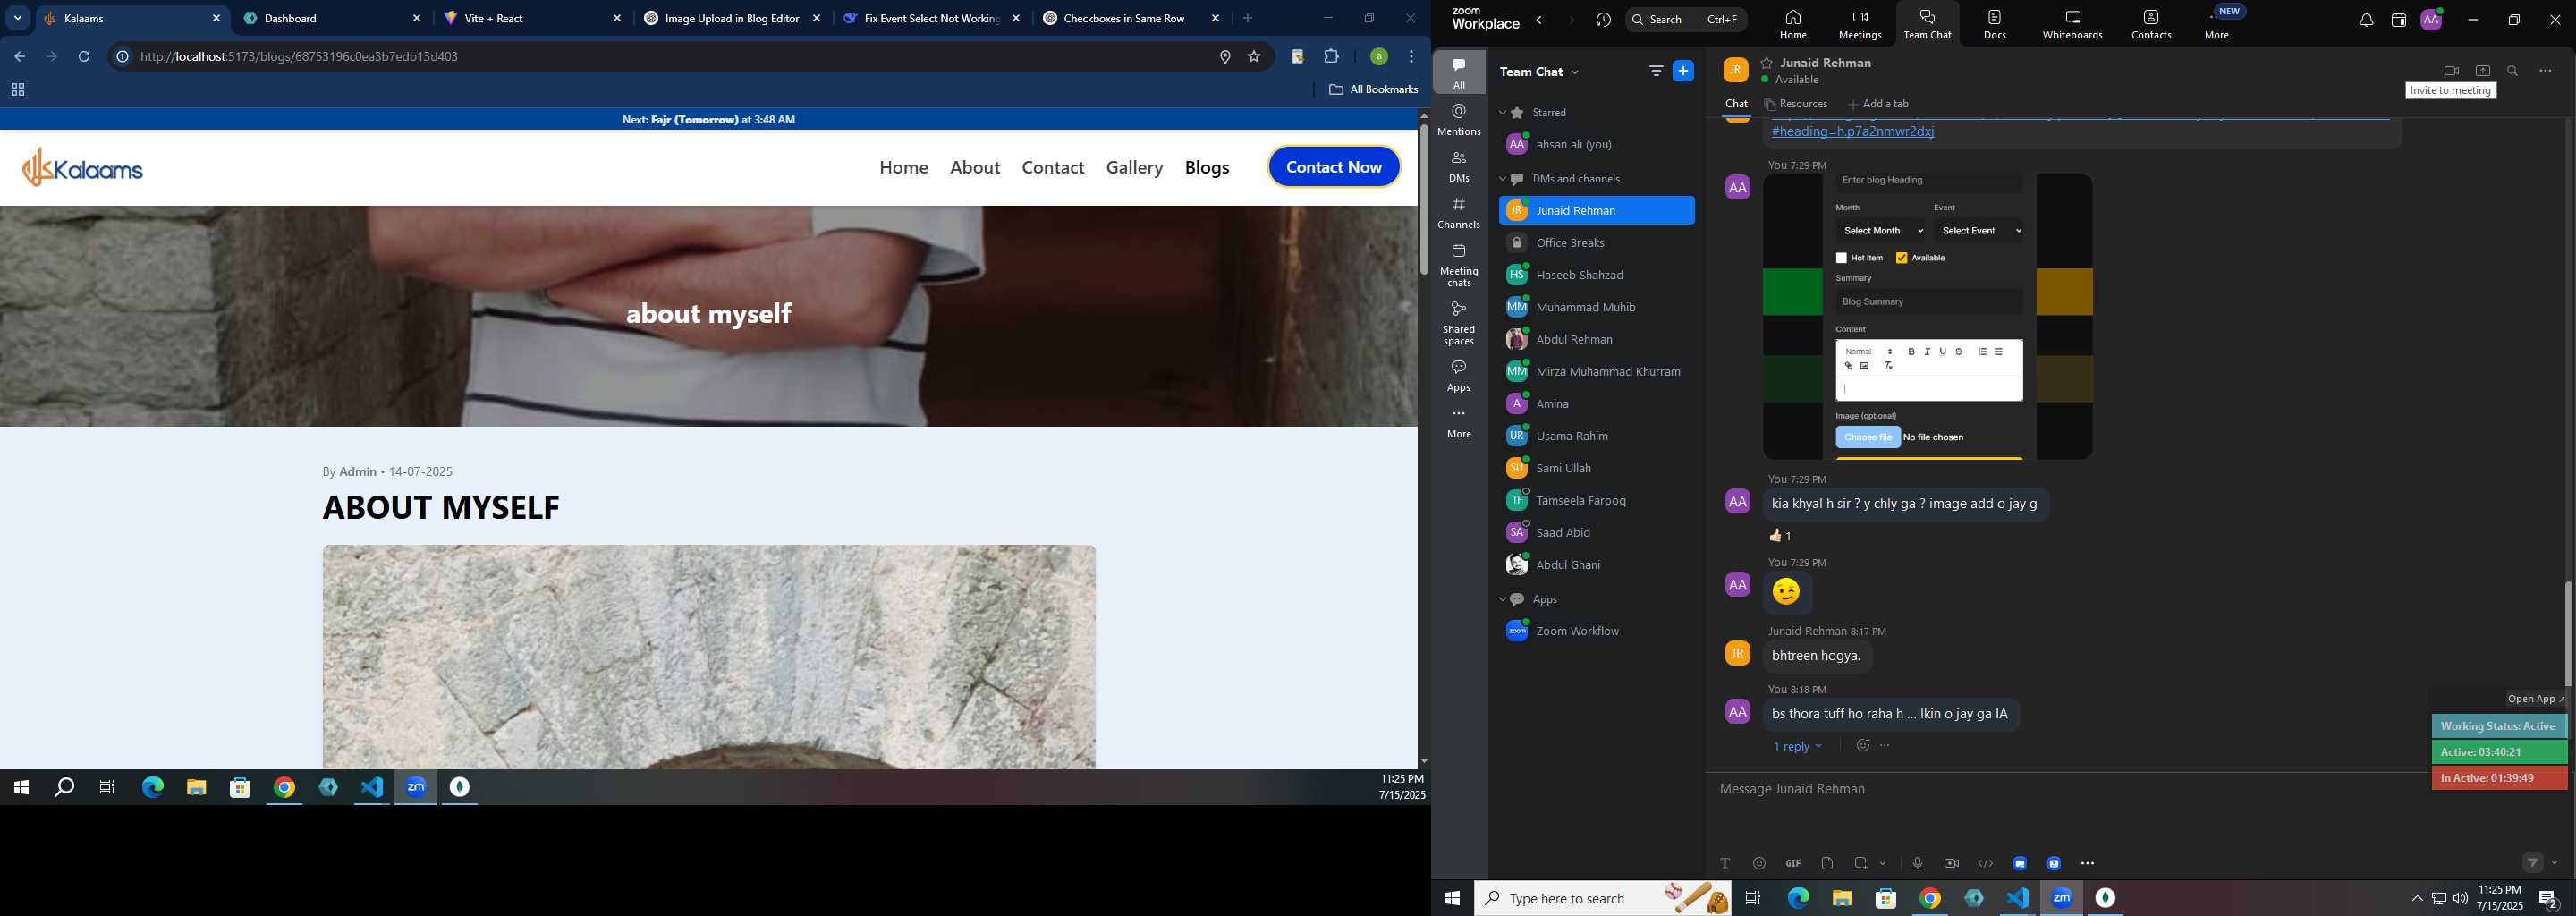This screenshot has height=916, width=2576.
Task: Click Open App on time tracker widget
Action: [2535, 699]
